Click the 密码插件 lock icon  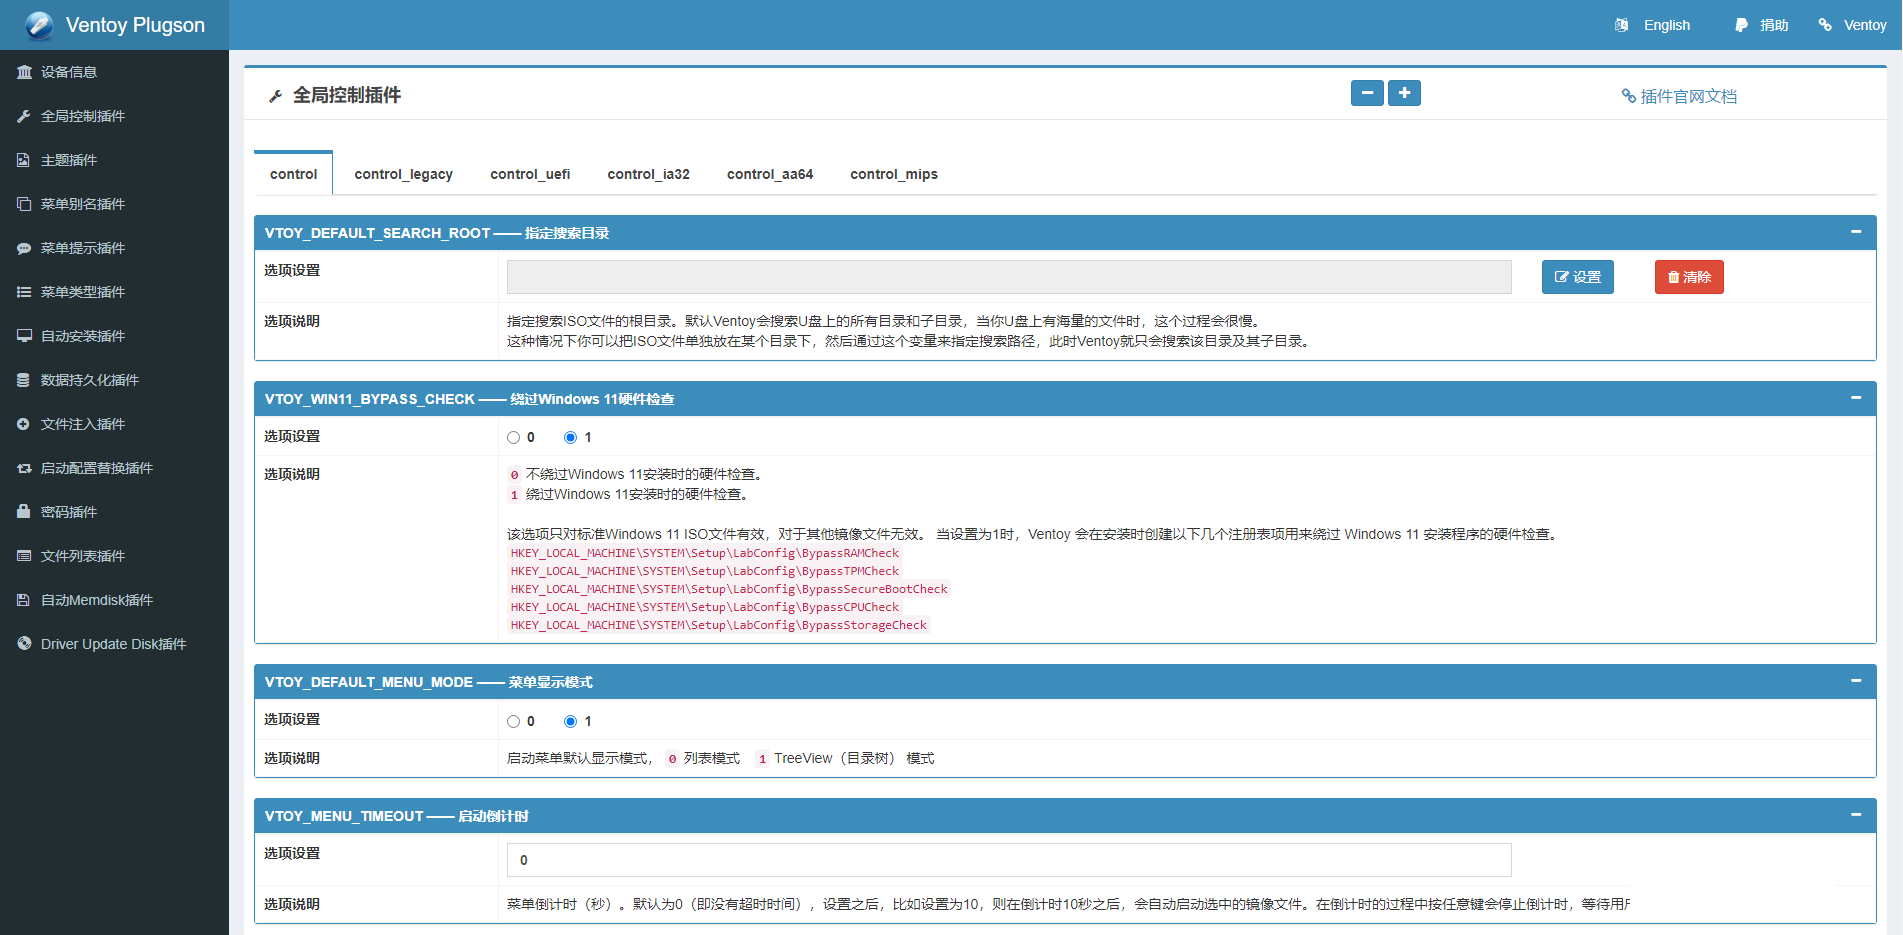24,512
